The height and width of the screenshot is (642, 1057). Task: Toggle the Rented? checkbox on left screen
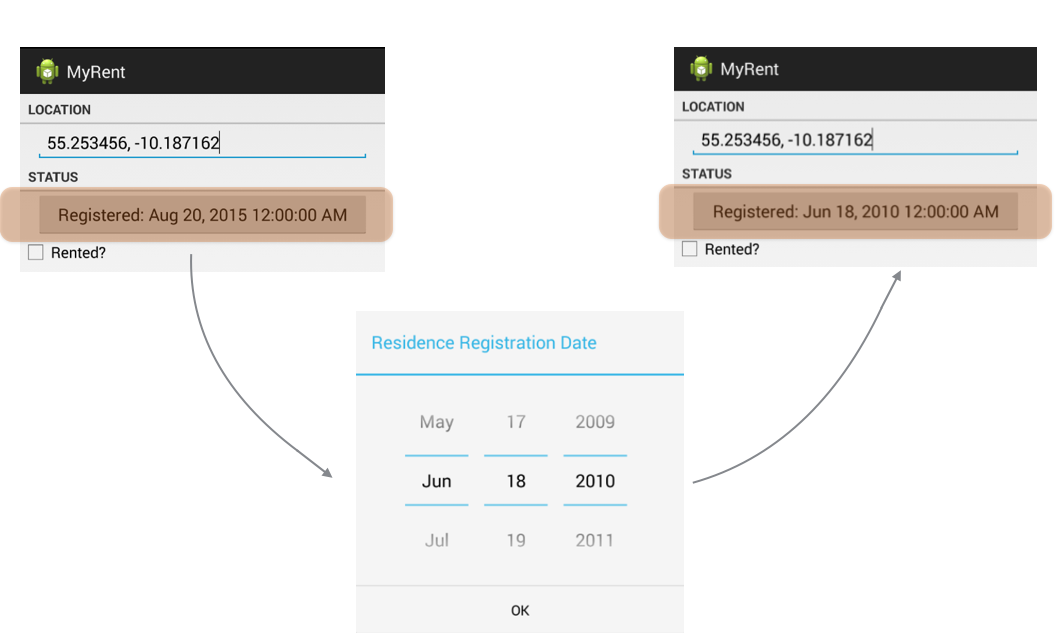click(x=35, y=252)
